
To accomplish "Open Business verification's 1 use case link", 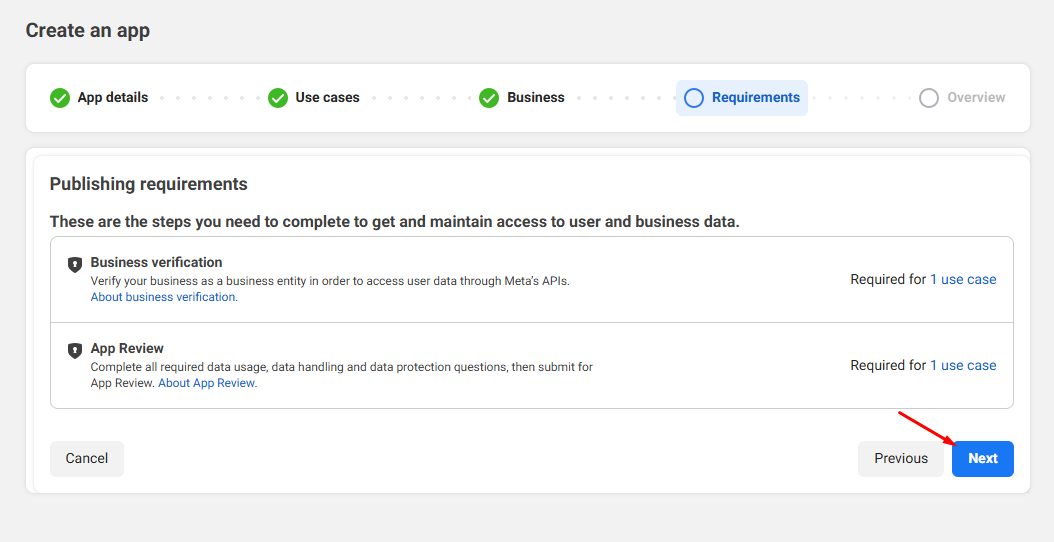I will (x=963, y=280).
